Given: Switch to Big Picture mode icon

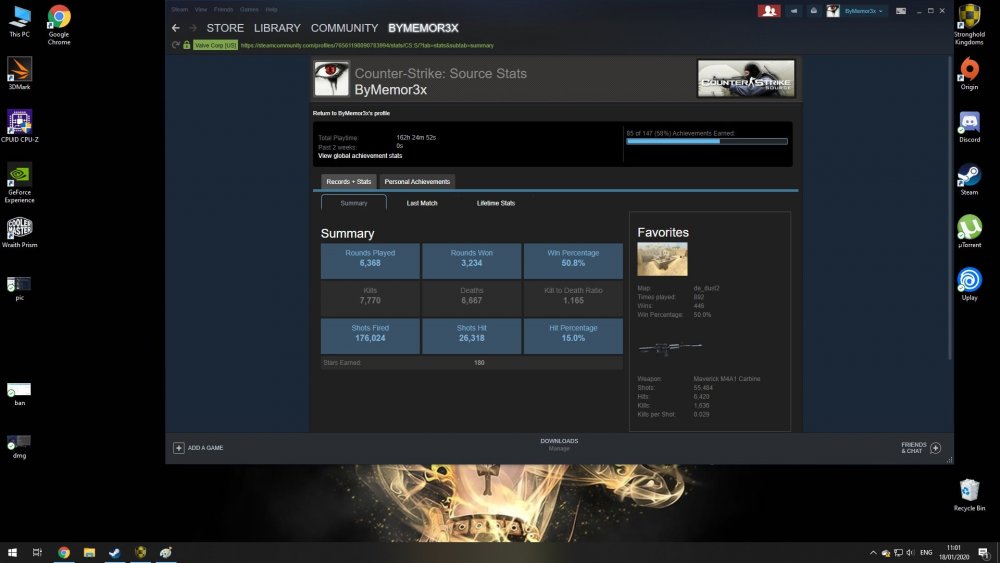Looking at the screenshot, I should click(901, 10).
